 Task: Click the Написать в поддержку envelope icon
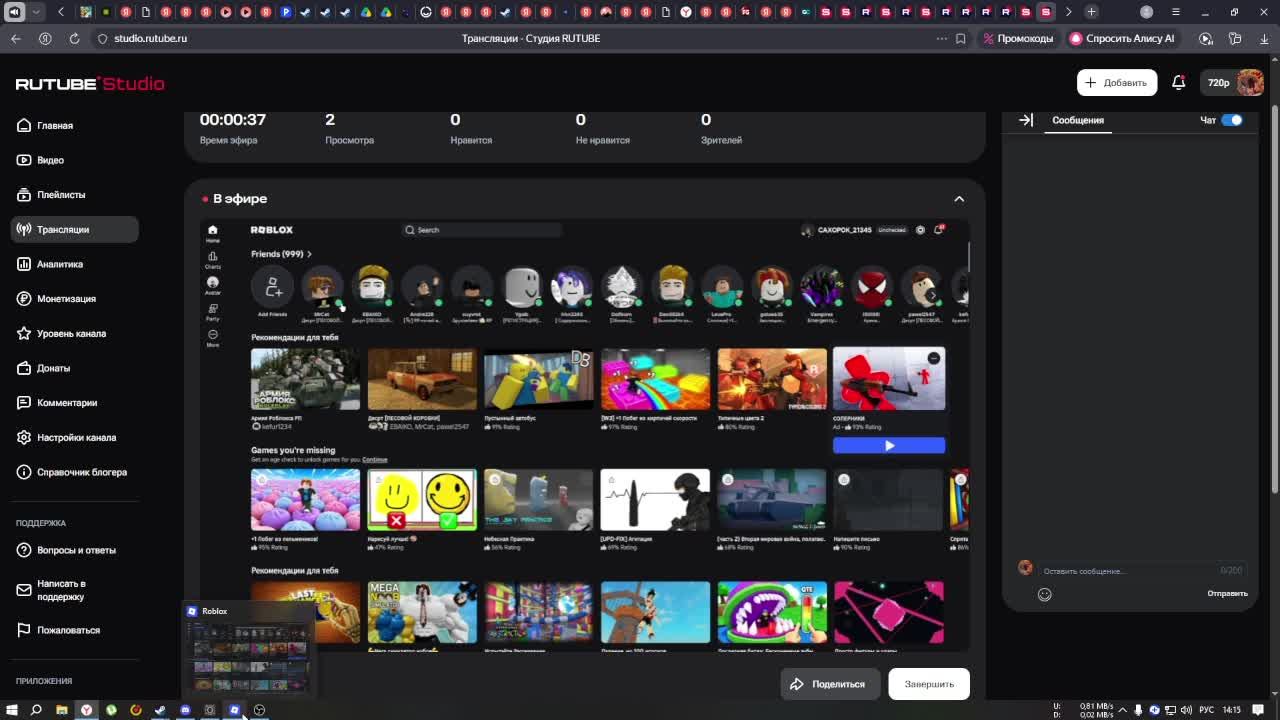(24, 590)
